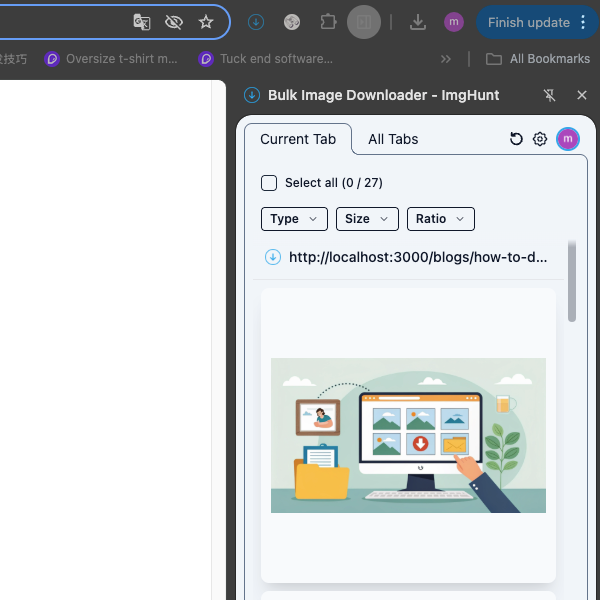The height and width of the screenshot is (600, 600).
Task: Select the Current Tab tab
Action: pyautogui.click(x=298, y=139)
